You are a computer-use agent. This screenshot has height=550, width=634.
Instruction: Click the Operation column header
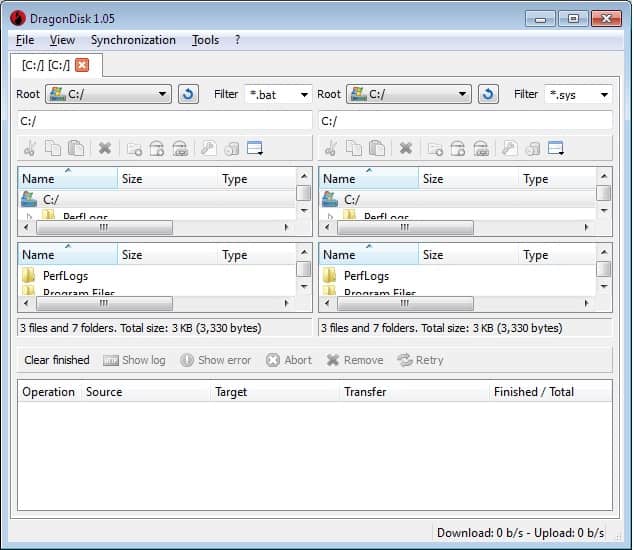[x=49, y=392]
